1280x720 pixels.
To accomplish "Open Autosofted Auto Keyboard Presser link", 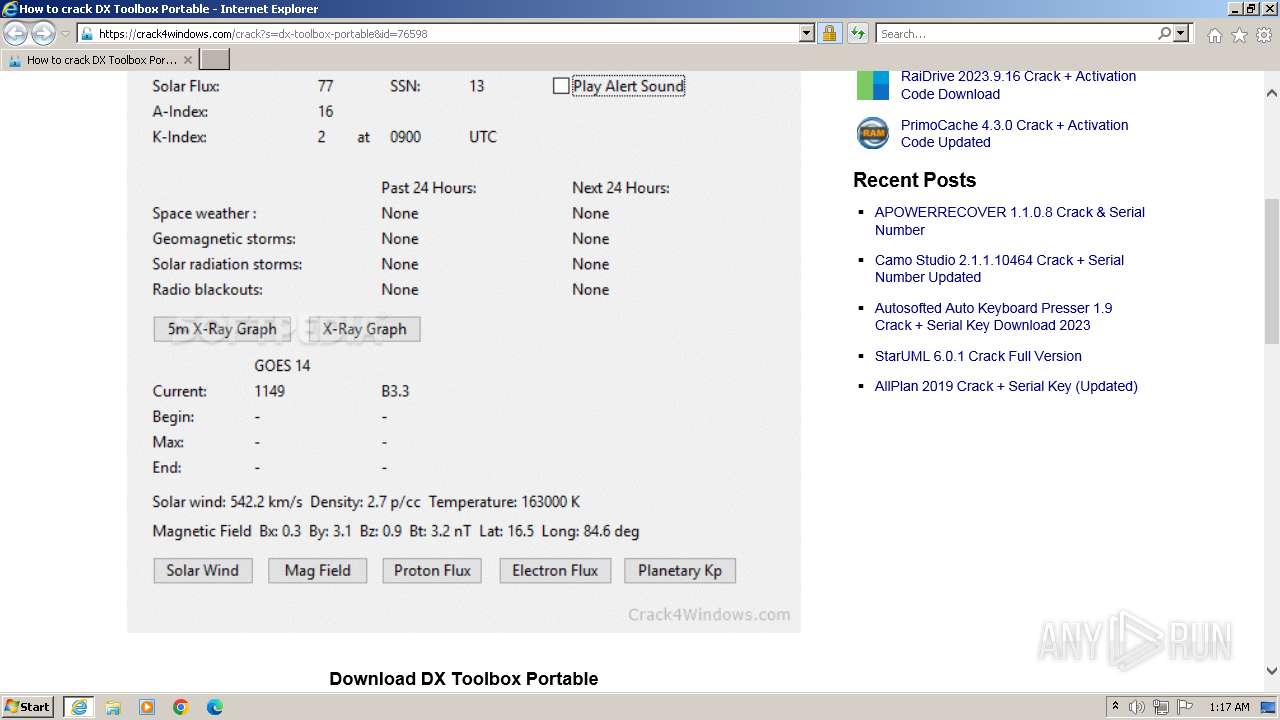I will click(993, 316).
